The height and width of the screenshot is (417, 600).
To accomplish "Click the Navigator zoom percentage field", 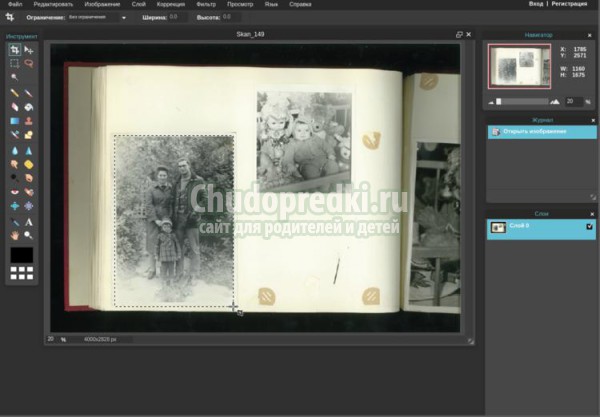I will point(574,101).
